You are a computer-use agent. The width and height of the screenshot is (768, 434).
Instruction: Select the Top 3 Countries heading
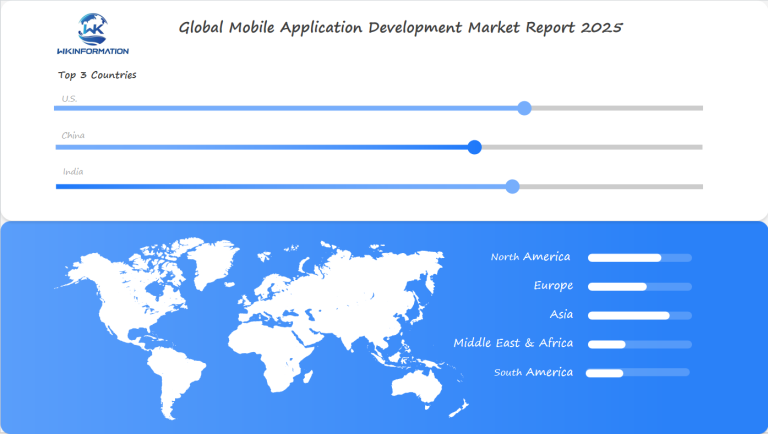[x=97, y=75]
